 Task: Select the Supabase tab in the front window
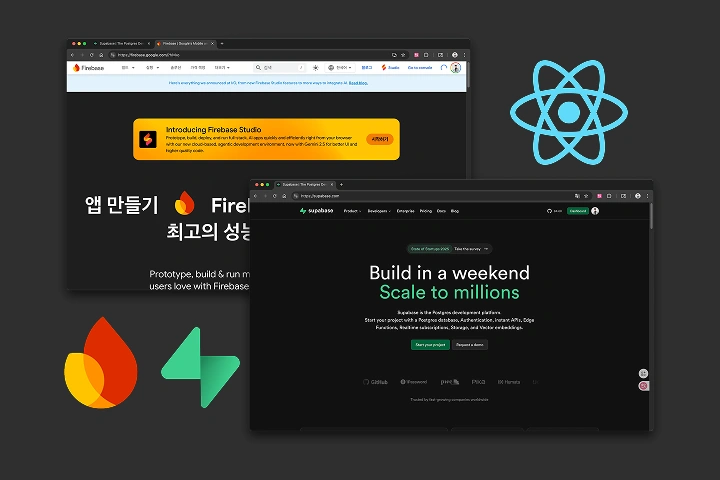pyautogui.click(x=305, y=185)
